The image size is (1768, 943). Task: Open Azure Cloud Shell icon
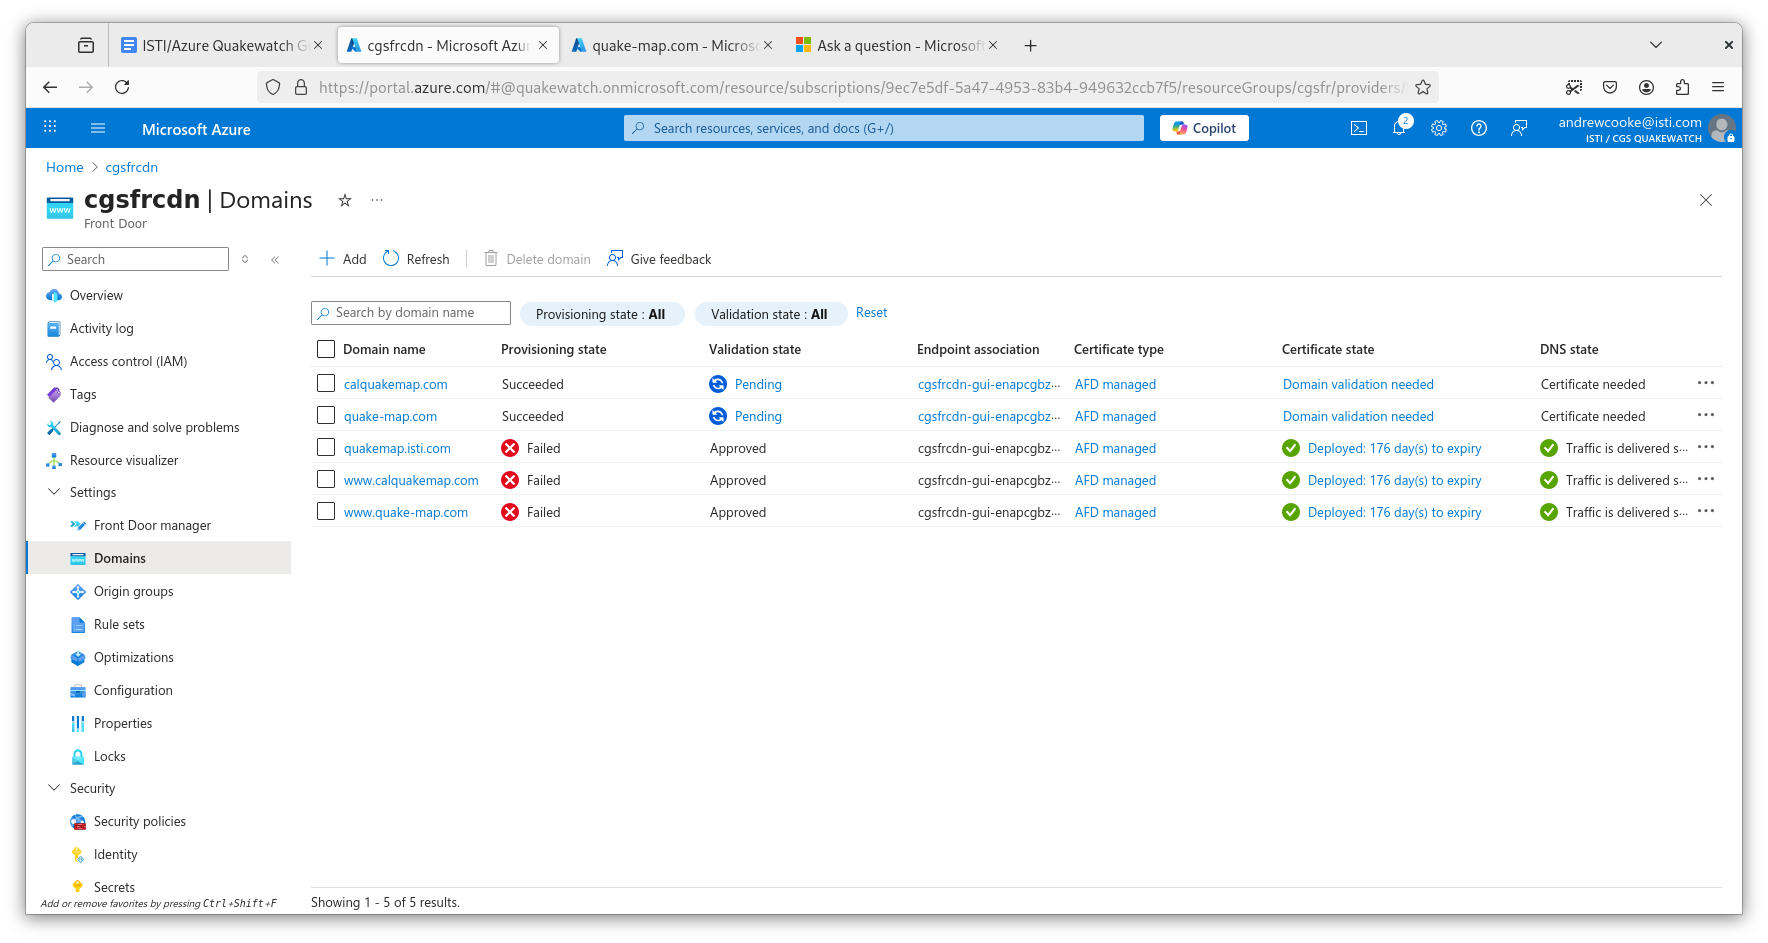point(1359,128)
